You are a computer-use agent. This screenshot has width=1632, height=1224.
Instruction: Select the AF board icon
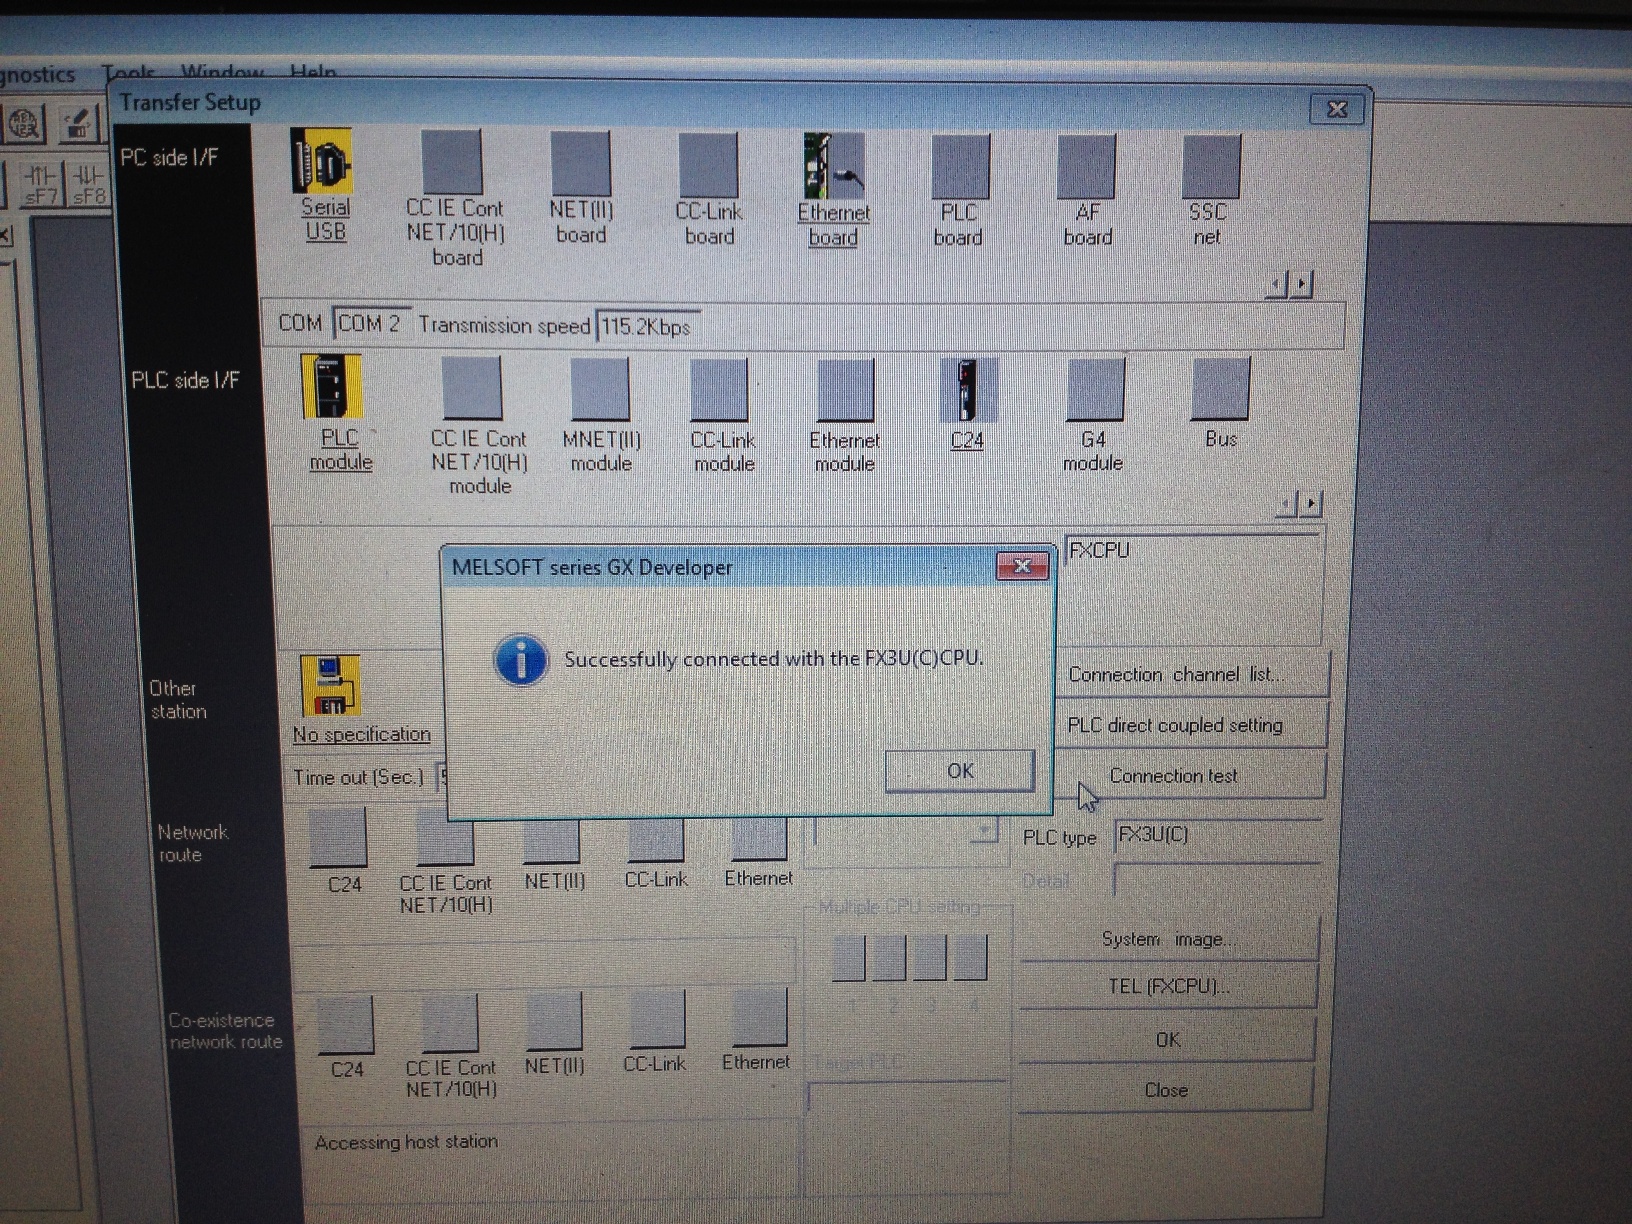(x=1086, y=167)
